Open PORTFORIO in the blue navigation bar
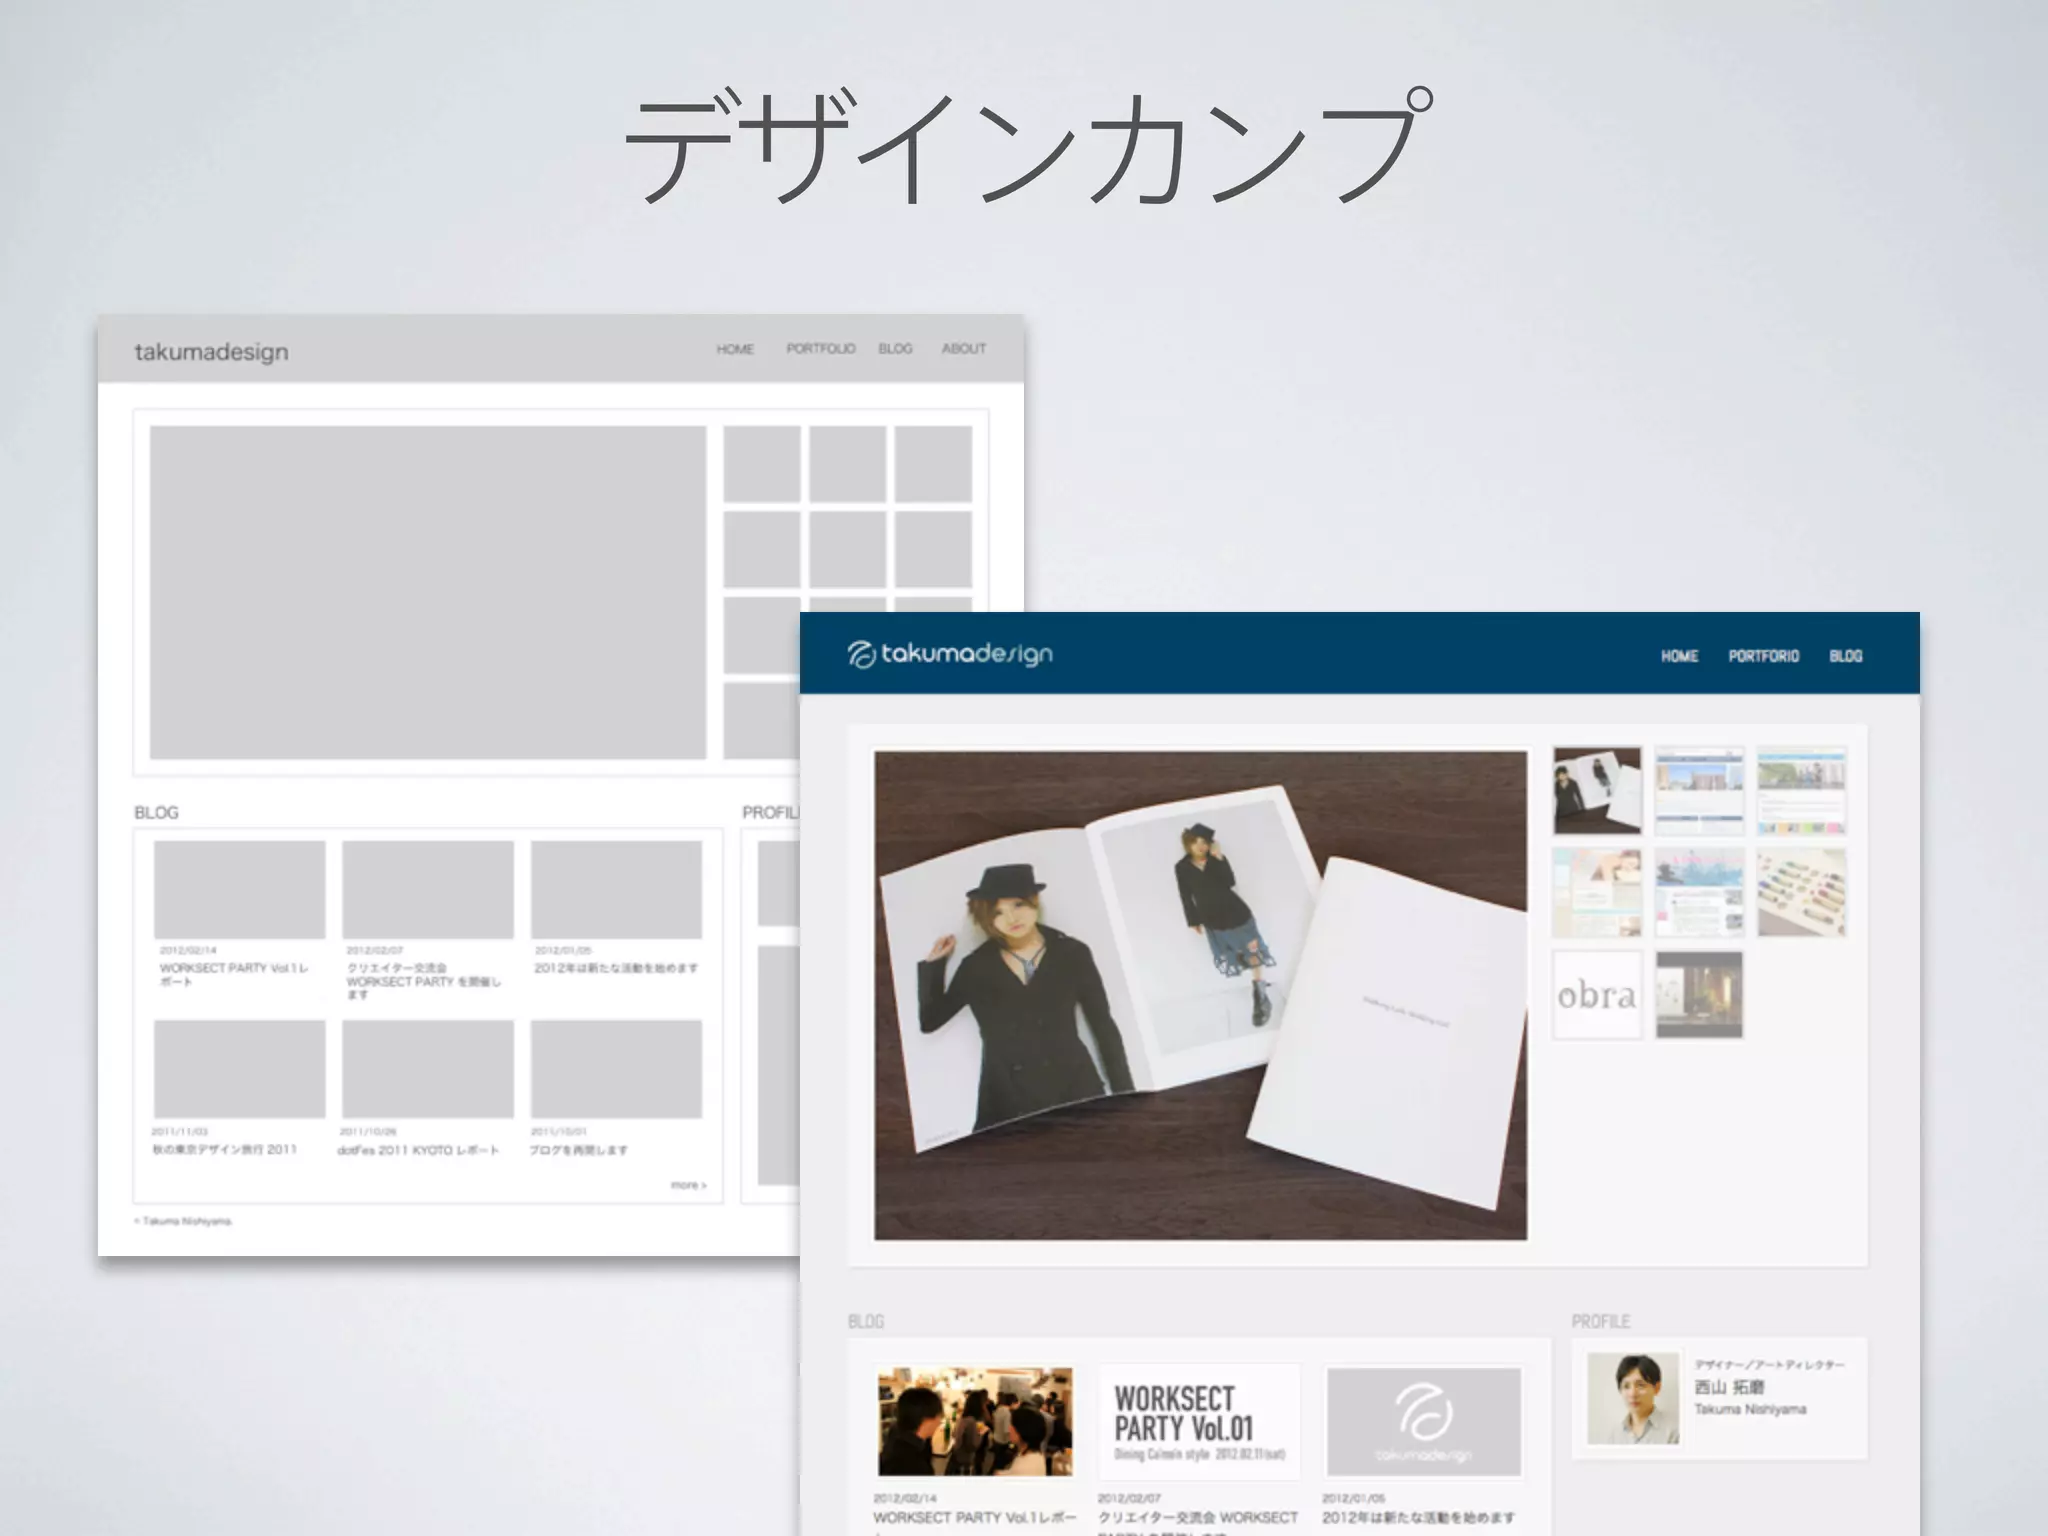This screenshot has height=1536, width=2048. point(1763,656)
